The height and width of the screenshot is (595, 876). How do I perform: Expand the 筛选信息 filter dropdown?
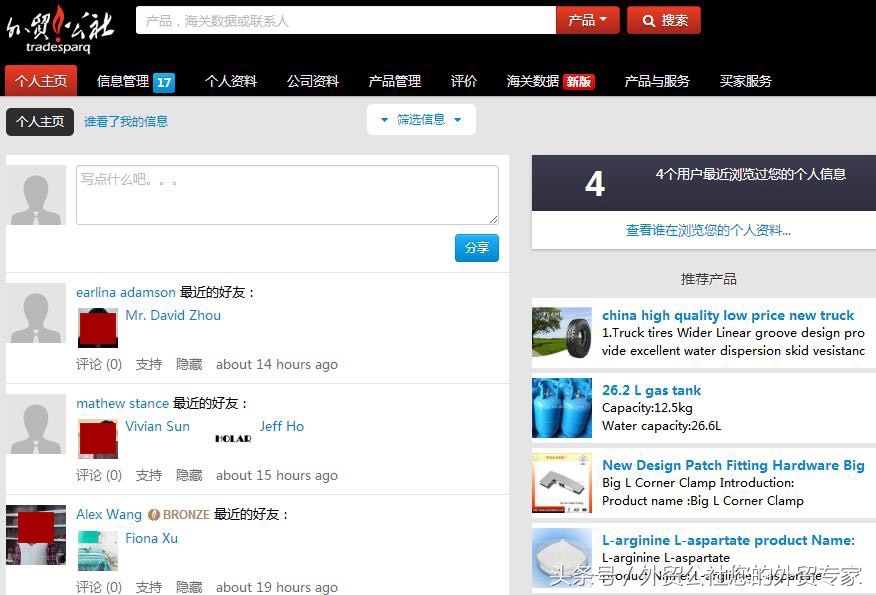point(421,118)
